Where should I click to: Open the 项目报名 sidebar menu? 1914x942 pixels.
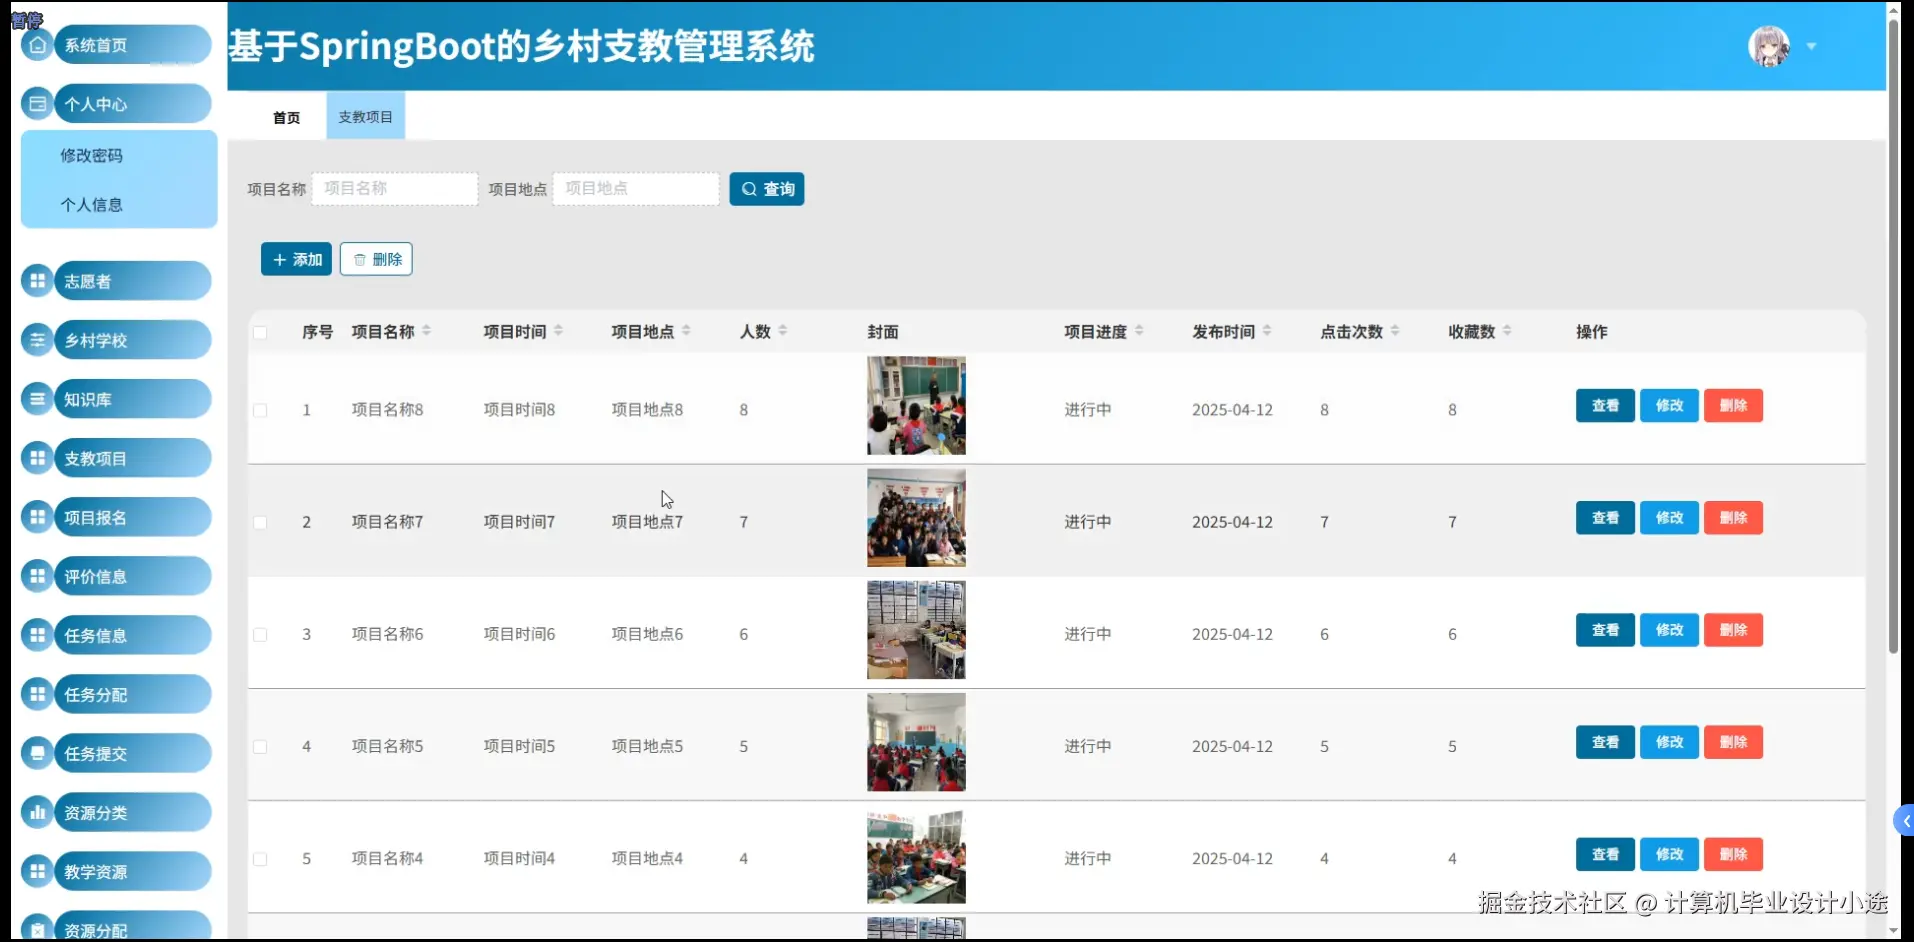[x=133, y=517]
